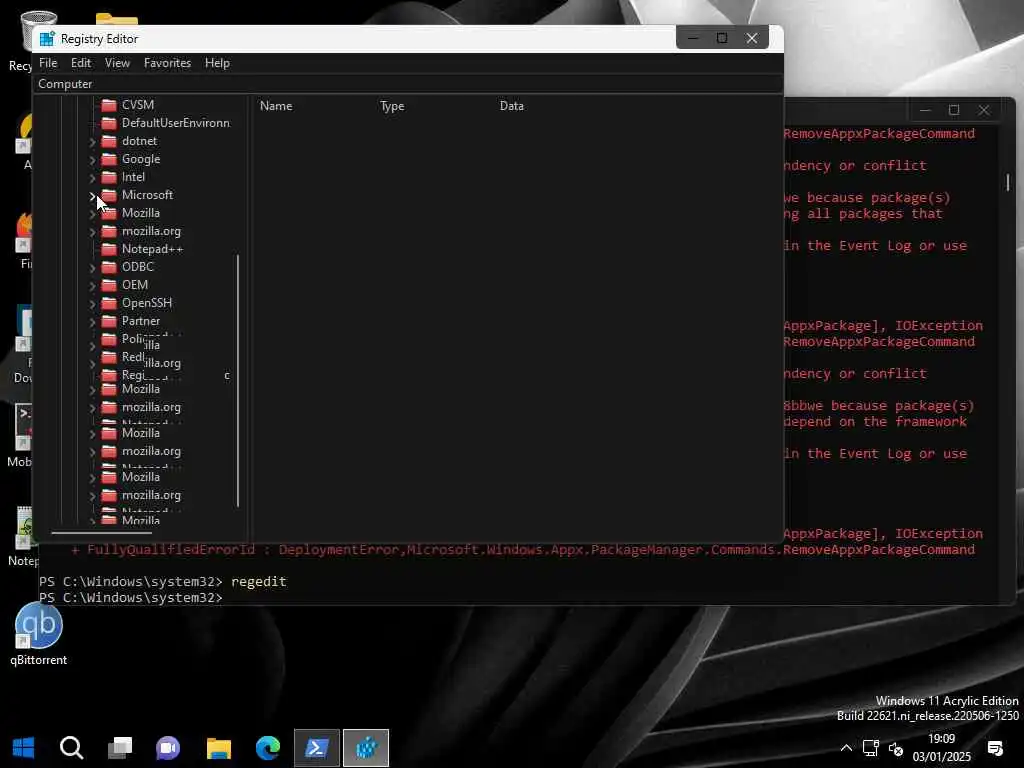
Task: Click the 'regedit' command text in PowerShell
Action: click(x=259, y=581)
